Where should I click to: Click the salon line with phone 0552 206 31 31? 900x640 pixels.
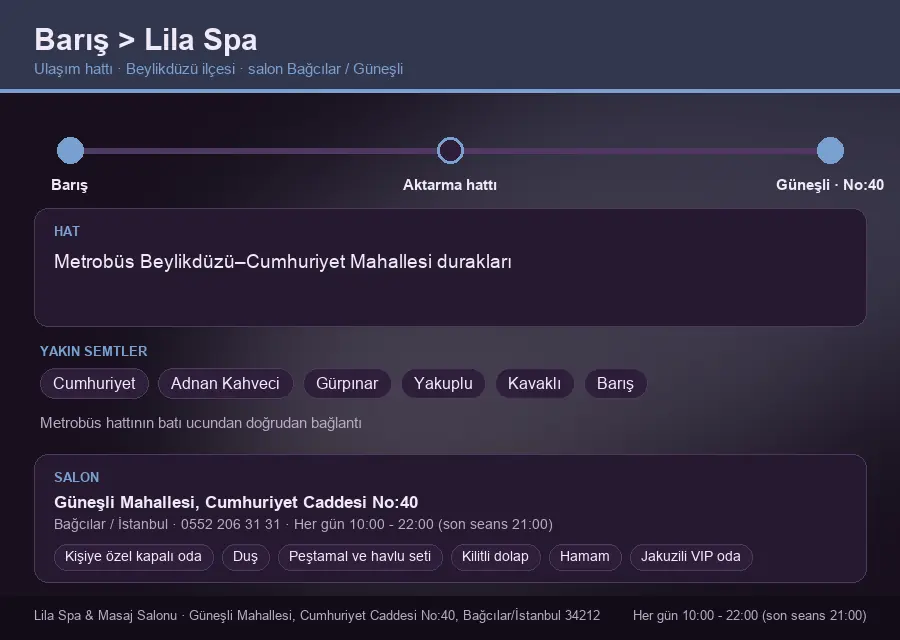click(303, 524)
